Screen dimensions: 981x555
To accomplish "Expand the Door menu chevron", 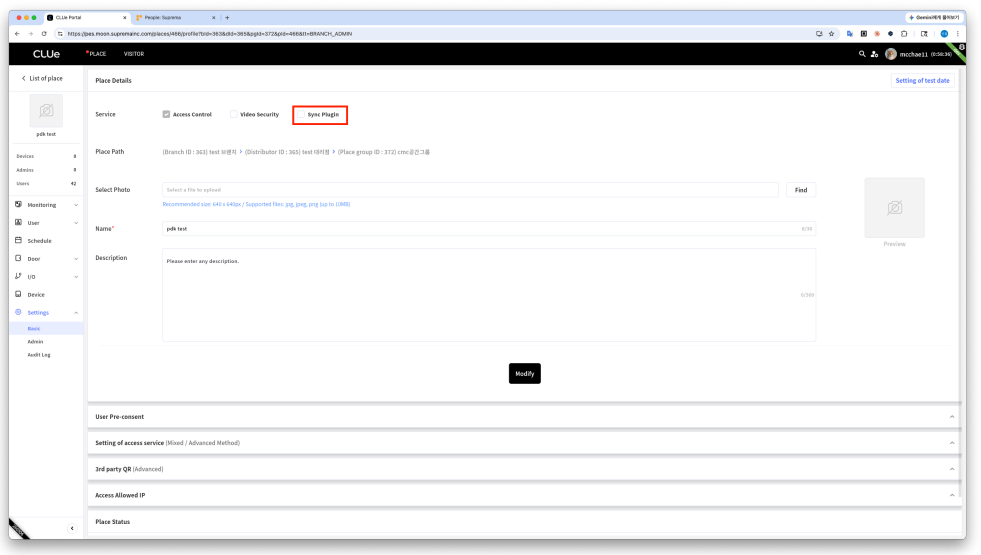I will [x=76, y=259].
